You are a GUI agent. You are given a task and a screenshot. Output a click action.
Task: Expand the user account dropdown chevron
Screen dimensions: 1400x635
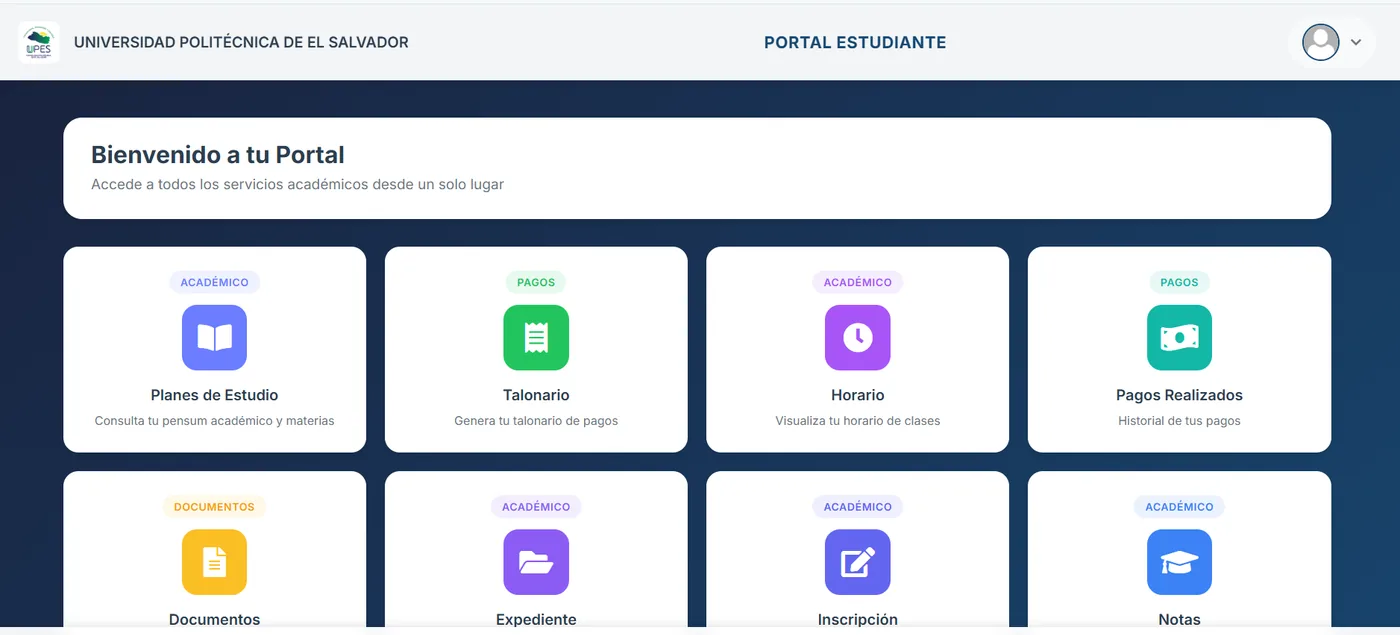pos(1356,42)
